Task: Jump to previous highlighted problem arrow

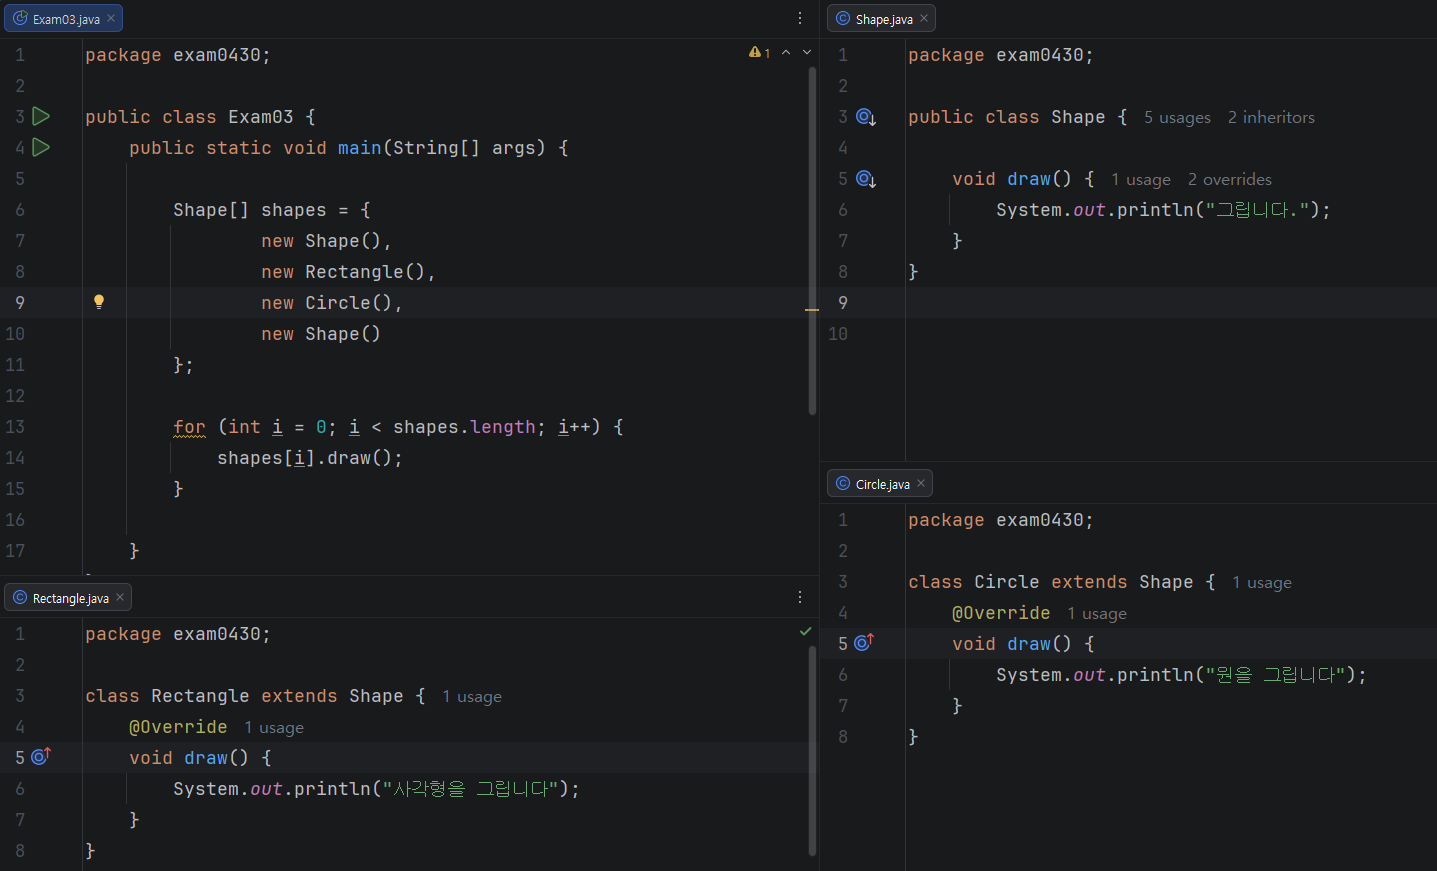Action: pos(786,52)
